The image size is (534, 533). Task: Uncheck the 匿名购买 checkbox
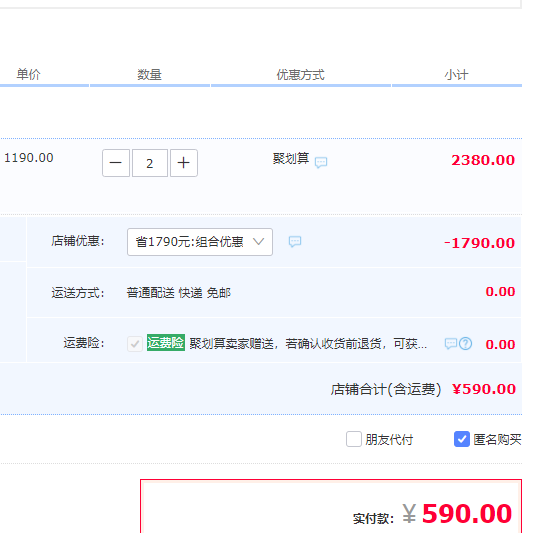(x=462, y=439)
